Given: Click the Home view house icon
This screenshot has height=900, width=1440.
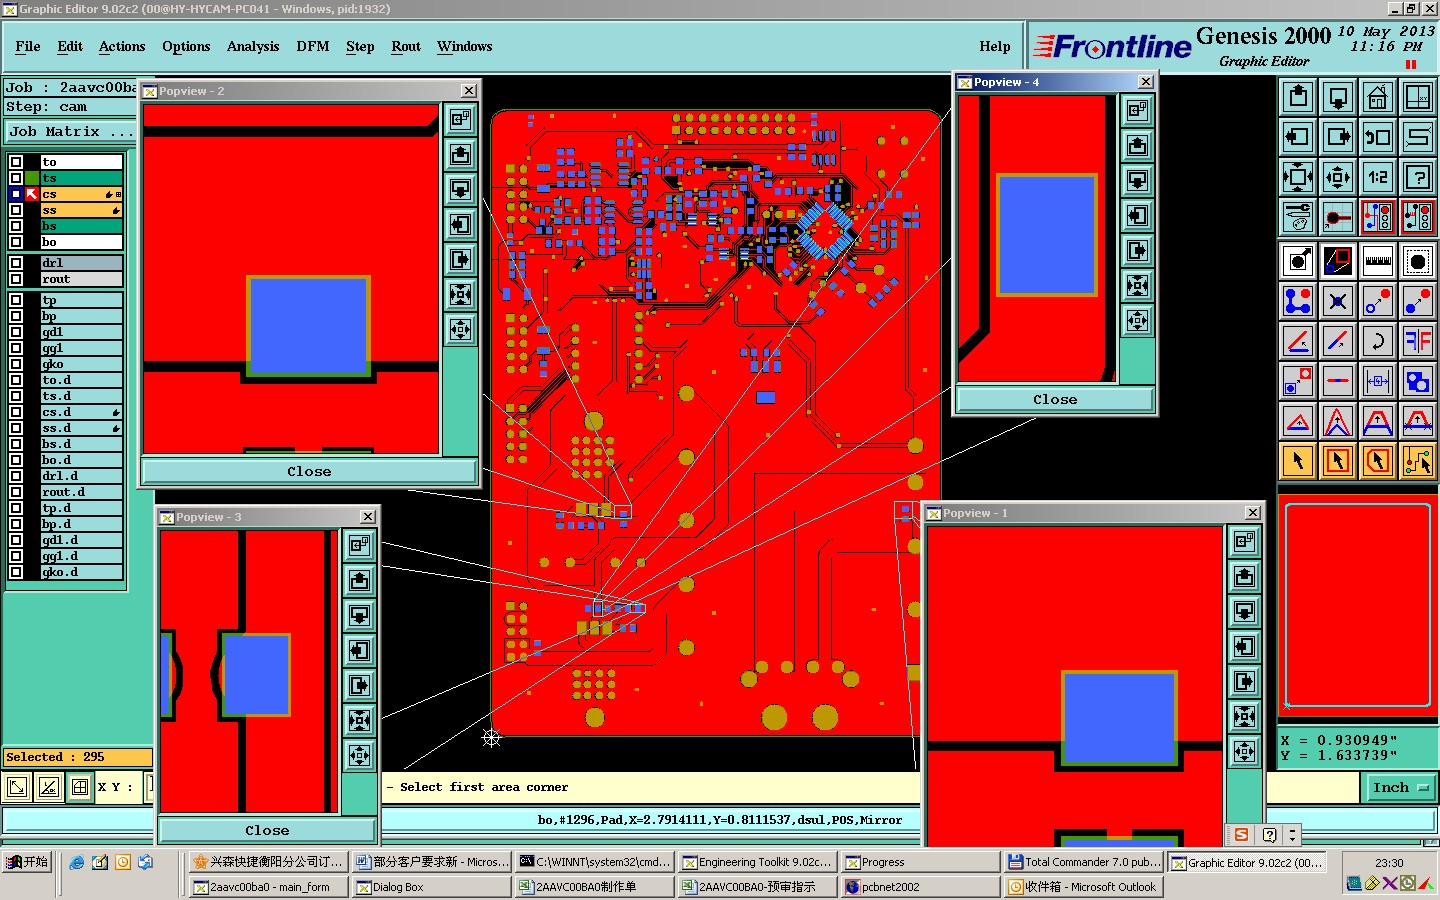Looking at the screenshot, I should [1378, 97].
